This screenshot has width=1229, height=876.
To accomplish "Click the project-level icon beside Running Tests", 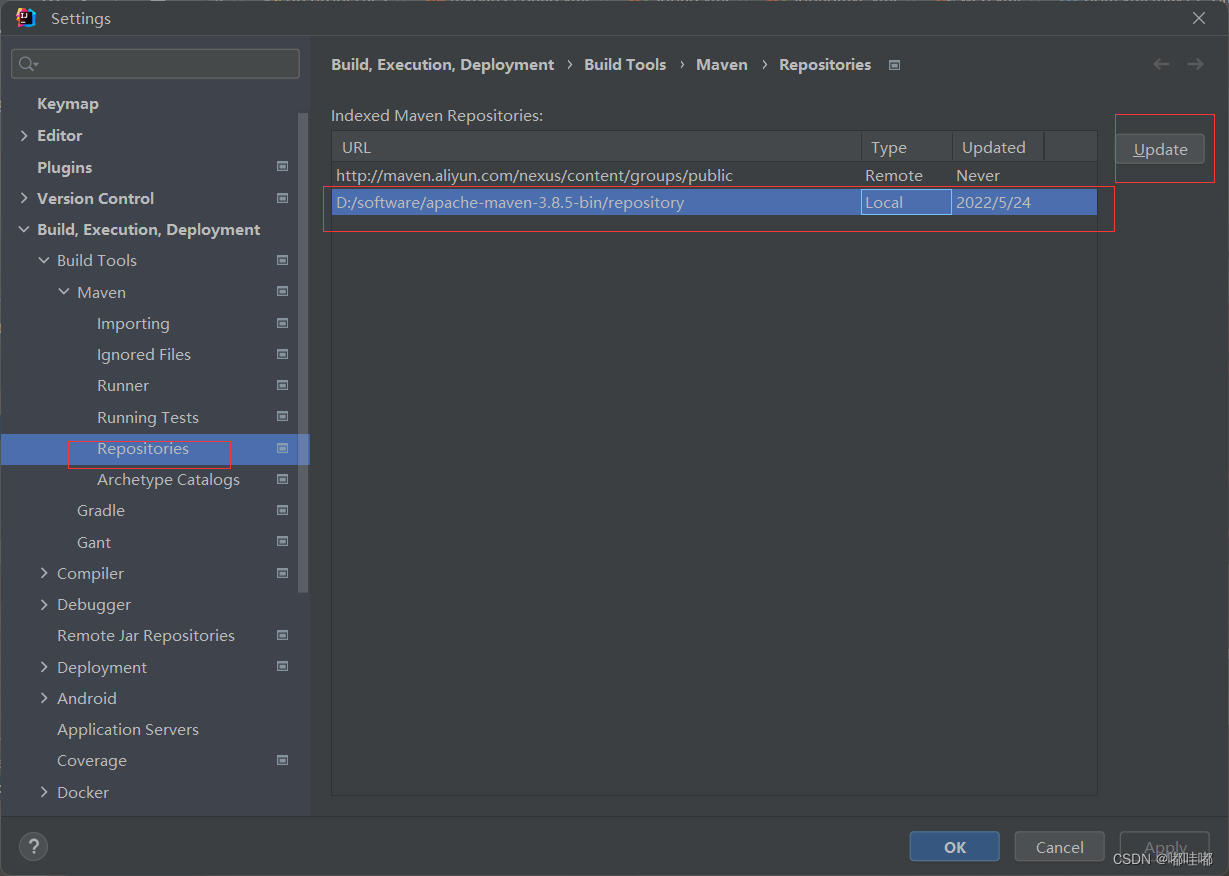I will pos(283,417).
